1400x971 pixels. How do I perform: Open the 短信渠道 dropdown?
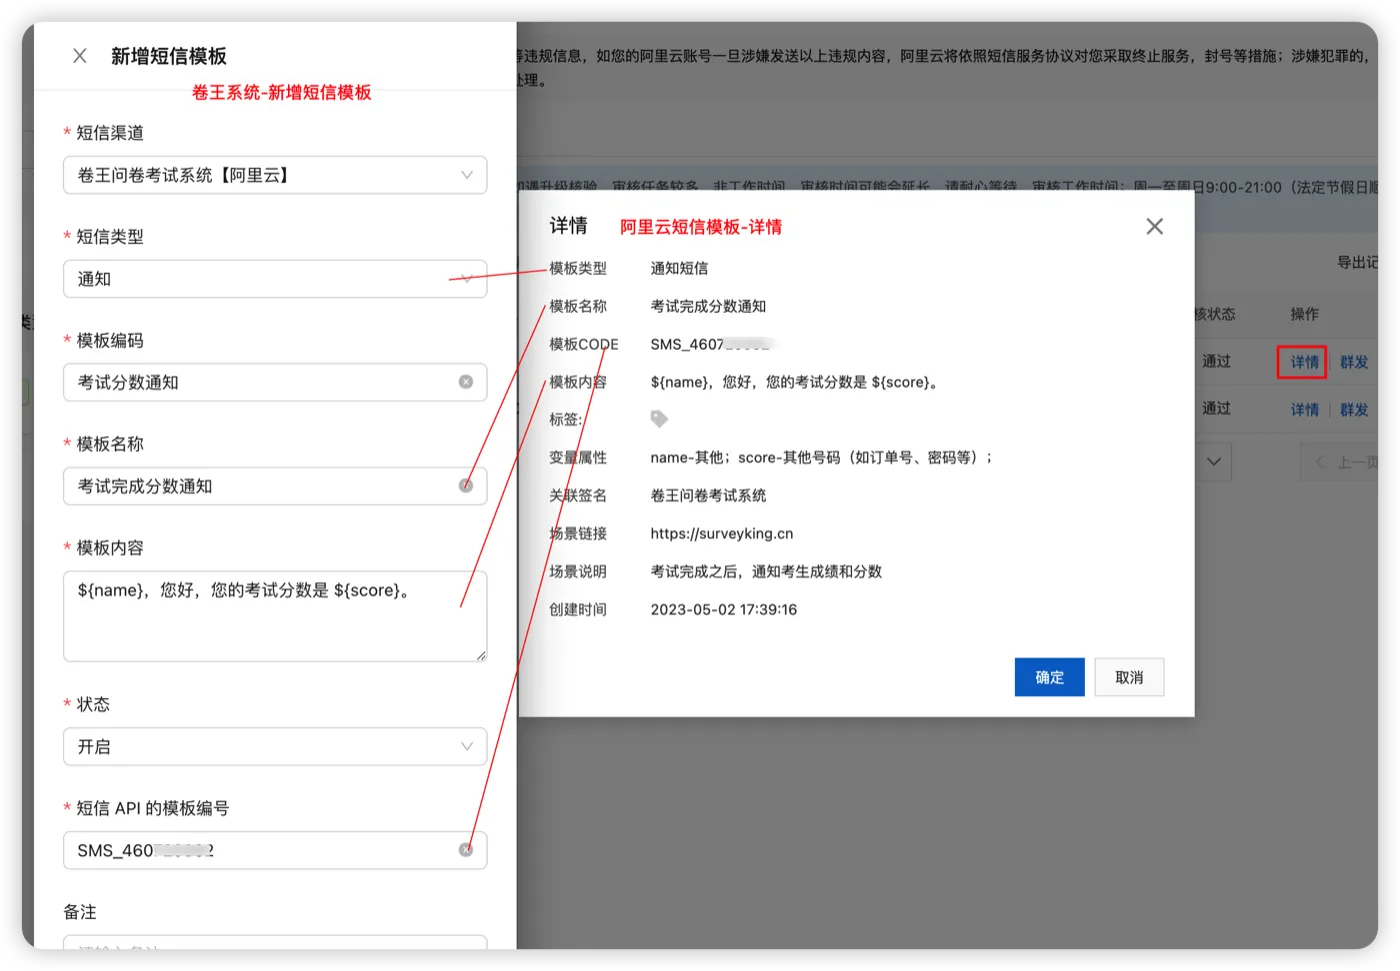point(275,175)
